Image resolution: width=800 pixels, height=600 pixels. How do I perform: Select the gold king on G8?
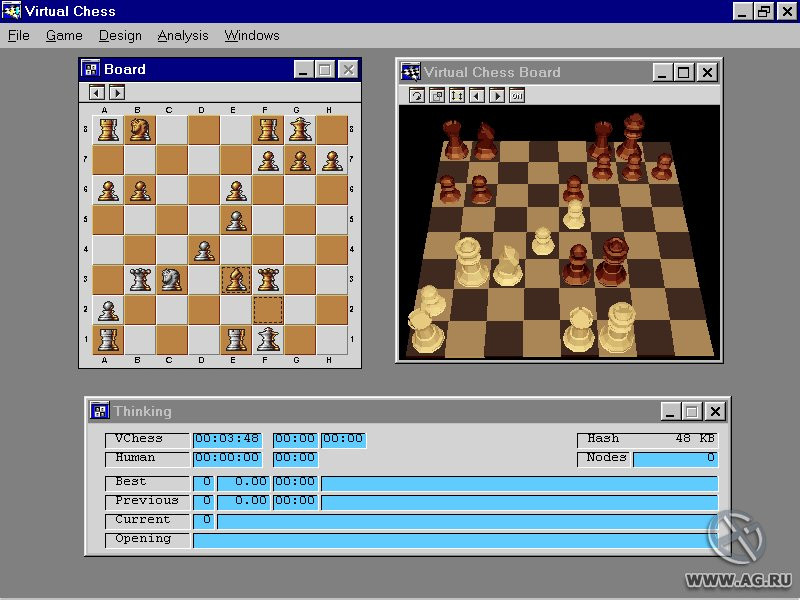[x=300, y=129]
